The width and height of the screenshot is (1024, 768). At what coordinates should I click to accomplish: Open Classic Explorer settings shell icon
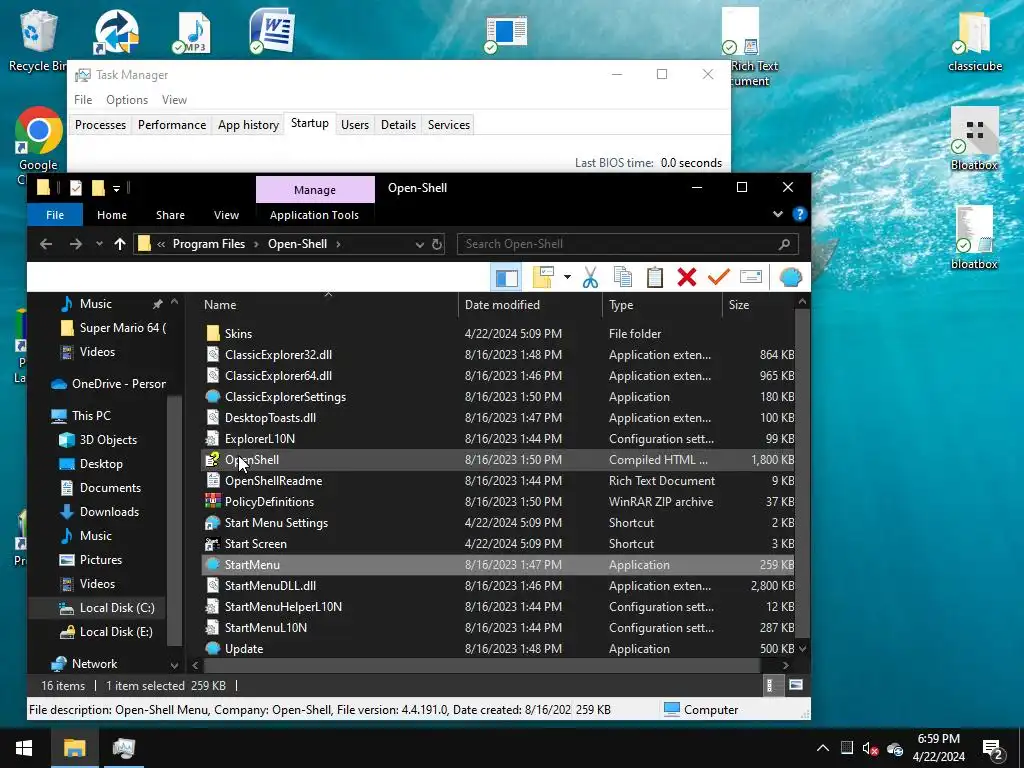(791, 278)
